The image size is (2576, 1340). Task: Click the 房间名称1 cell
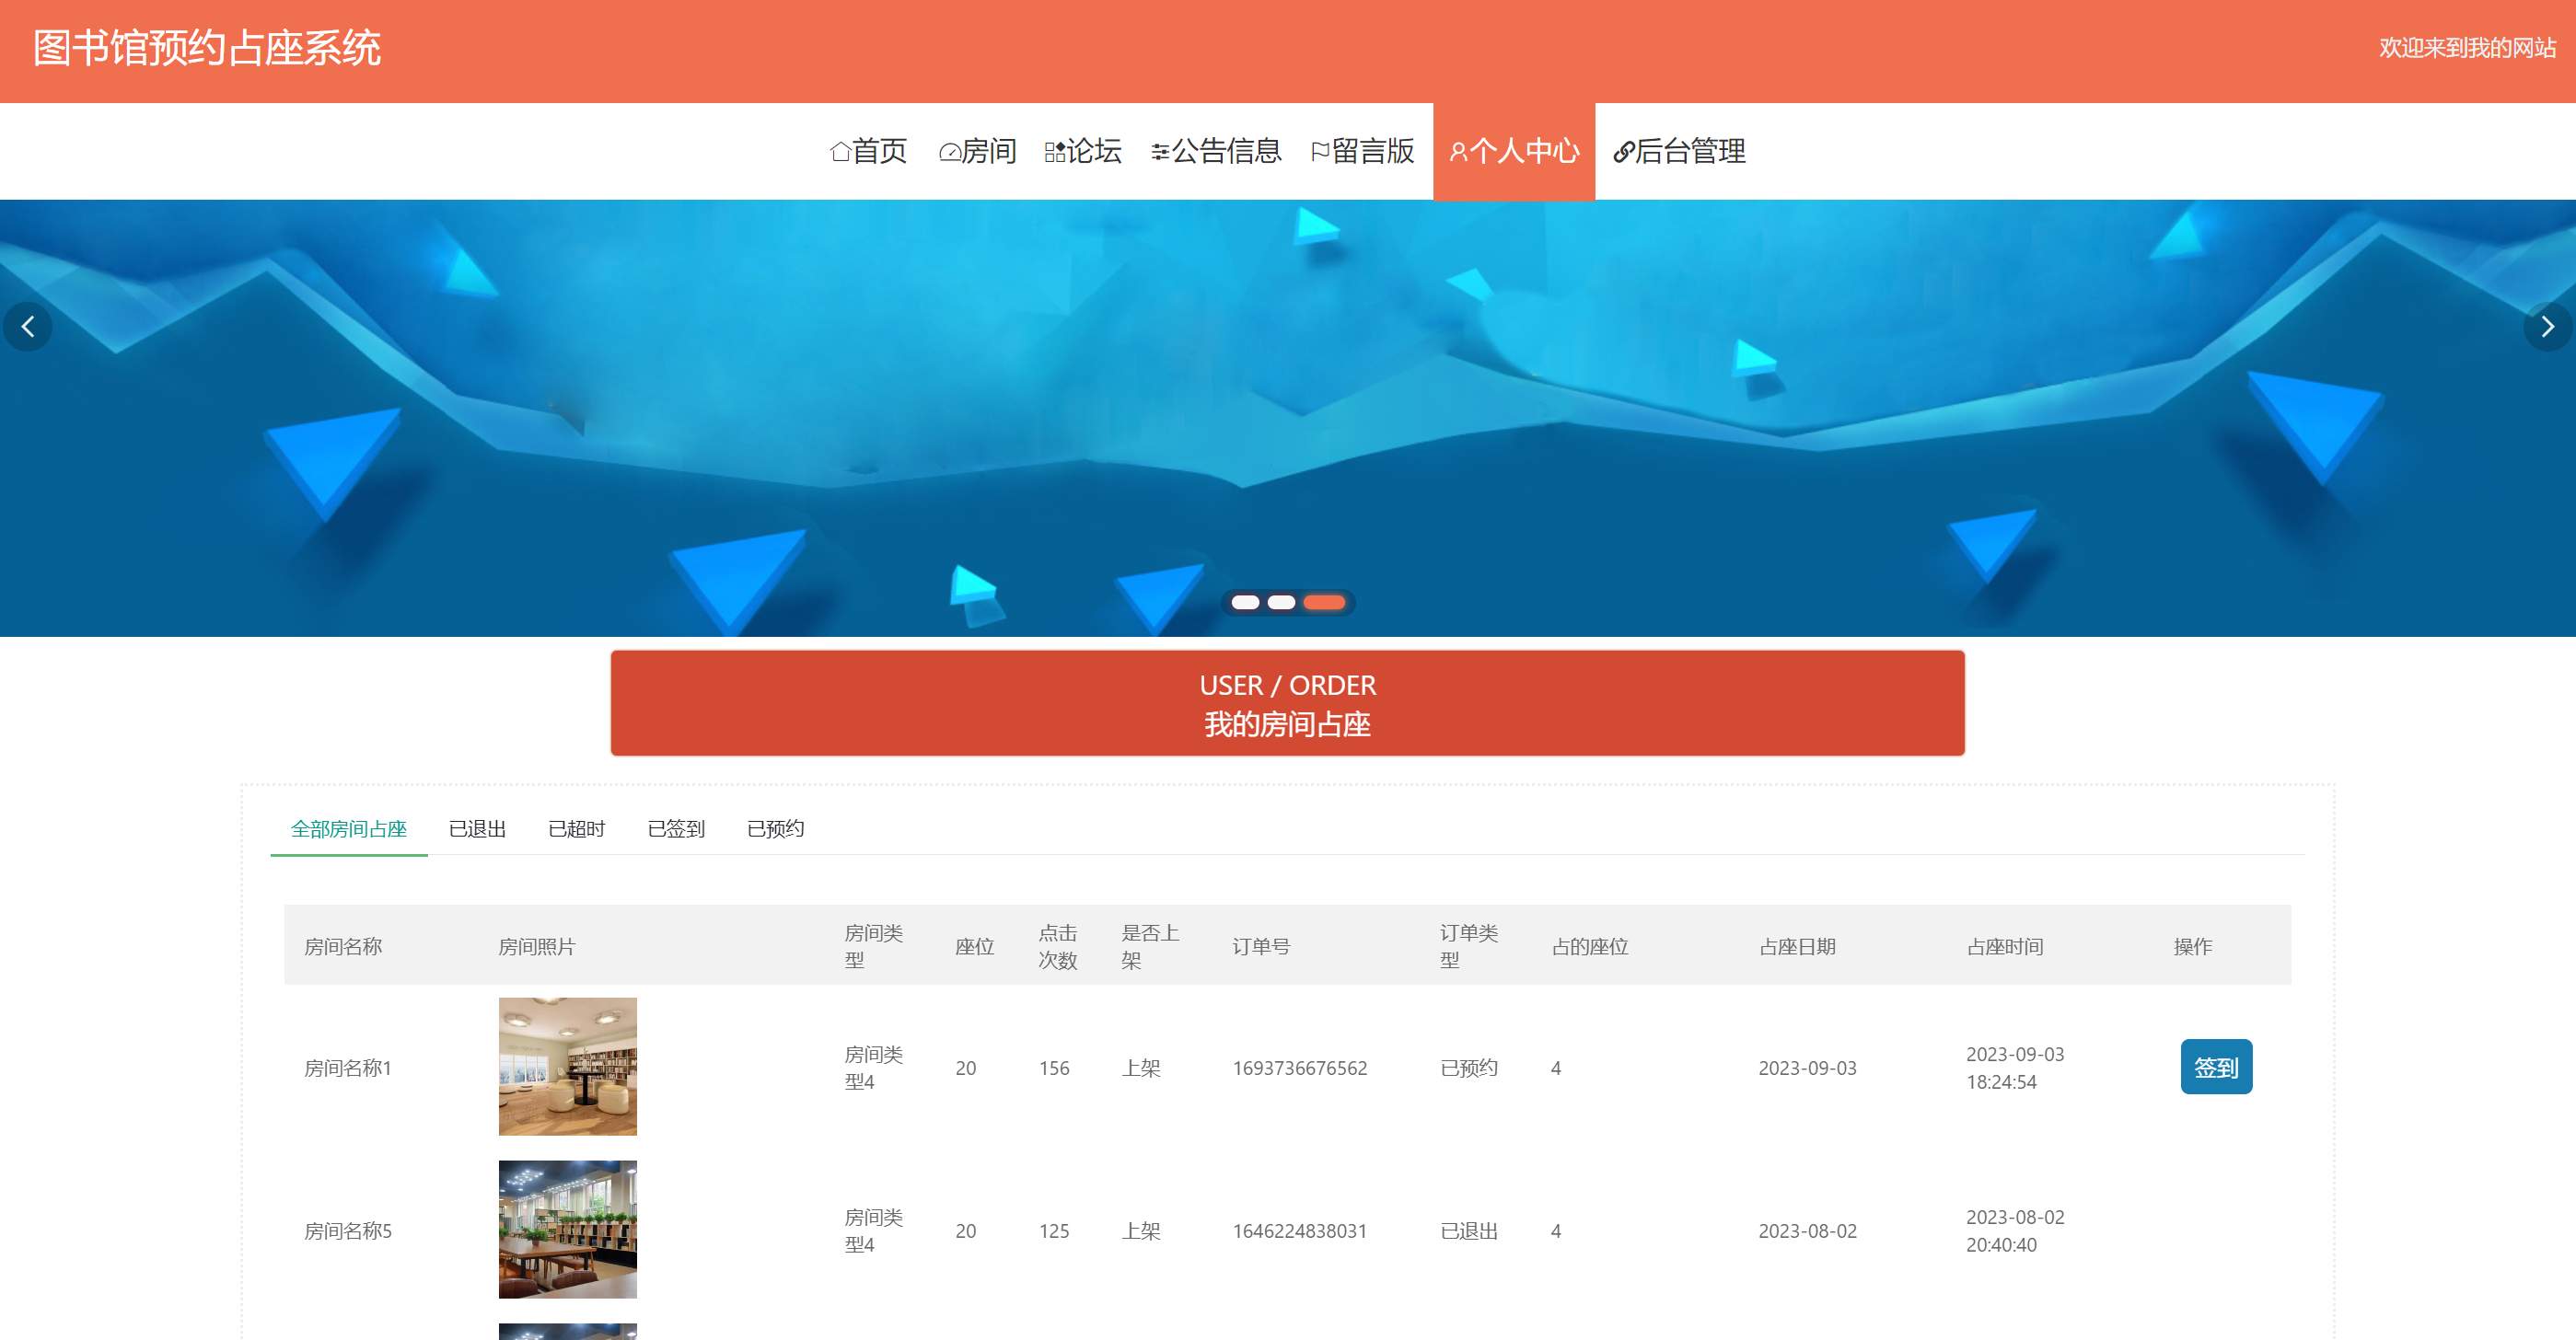pos(348,1068)
